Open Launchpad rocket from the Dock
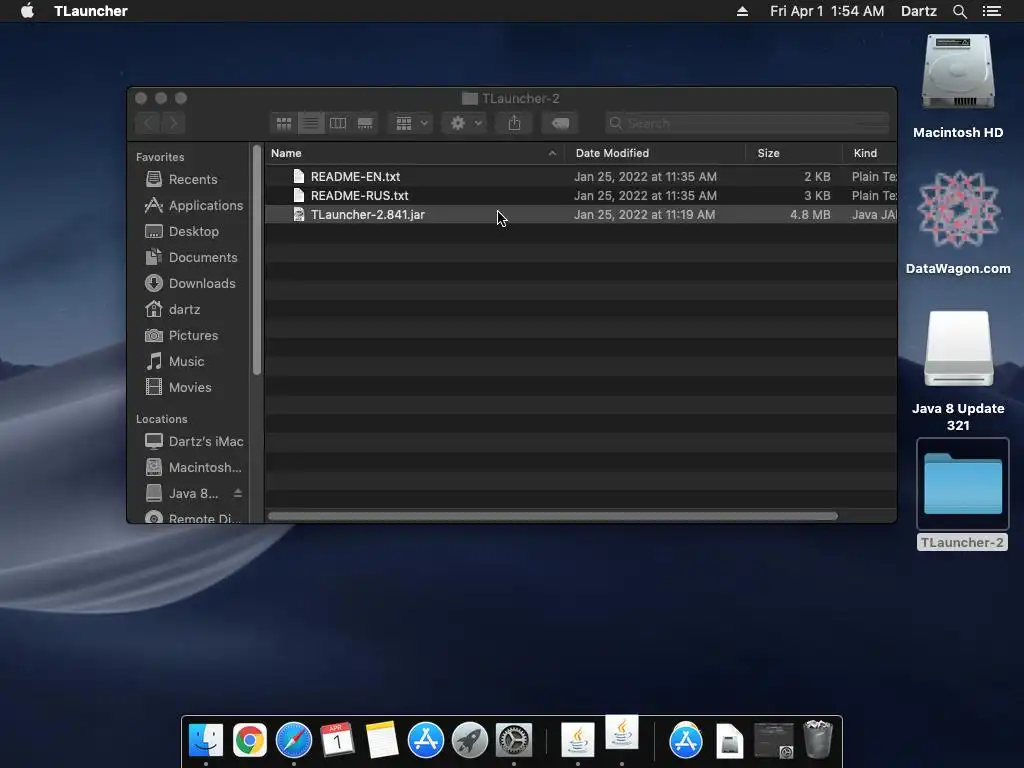1024x768 pixels. point(470,740)
